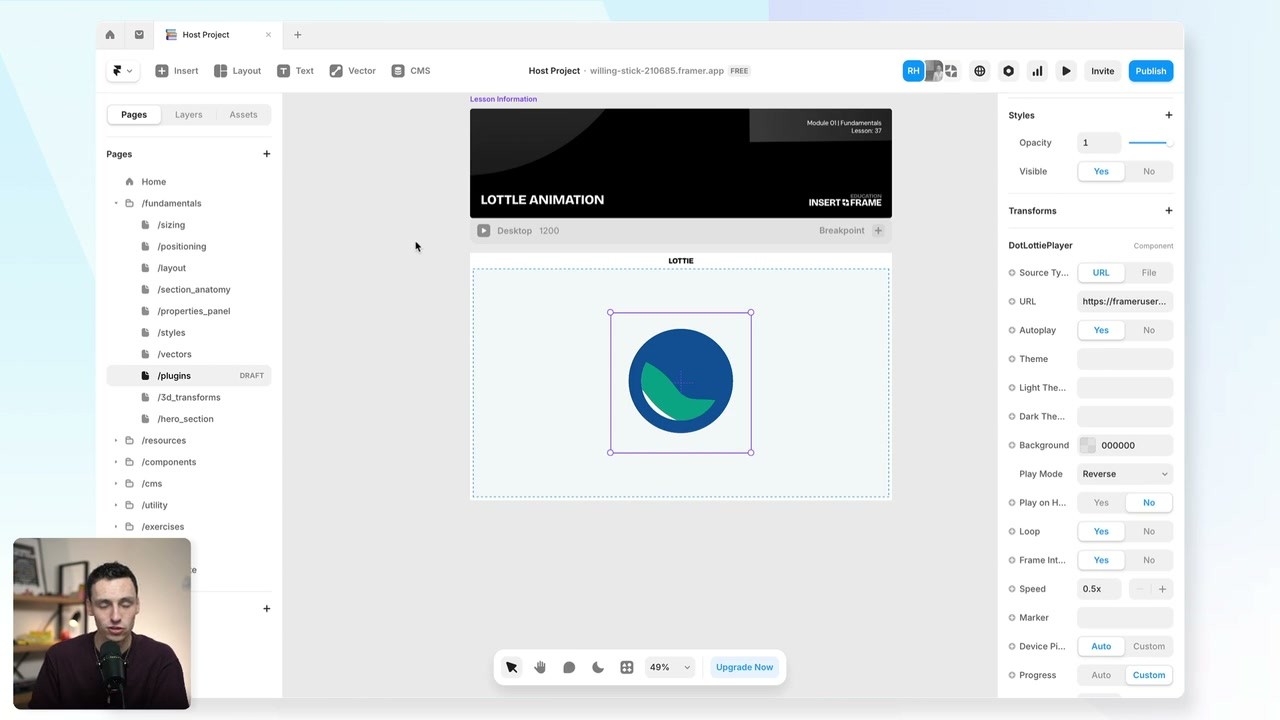Switch to the Layers tab
1280x720 pixels.
click(x=189, y=115)
